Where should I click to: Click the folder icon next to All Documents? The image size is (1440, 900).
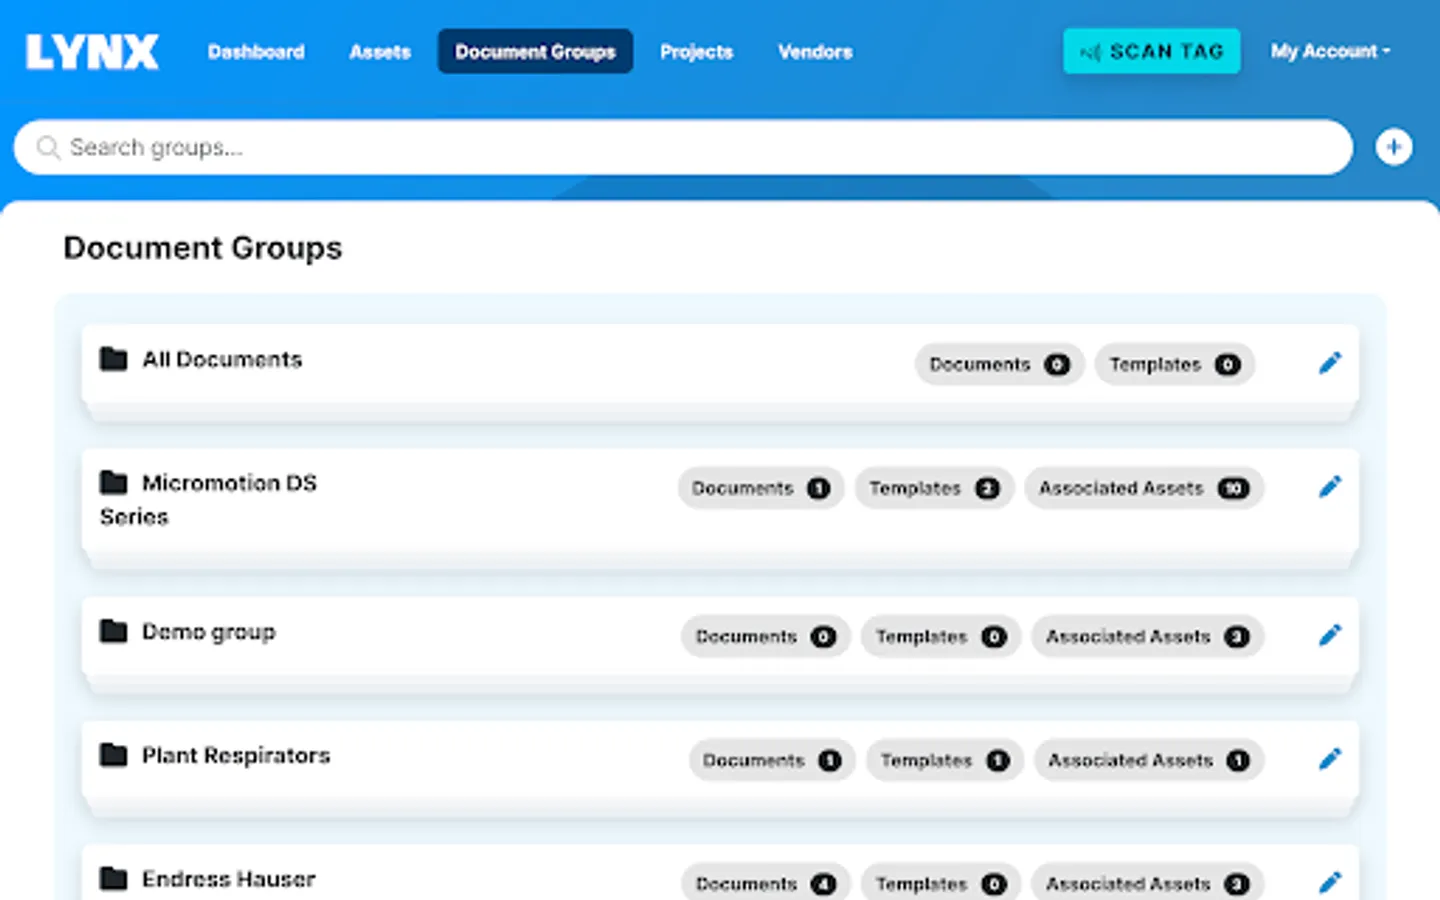[113, 359]
